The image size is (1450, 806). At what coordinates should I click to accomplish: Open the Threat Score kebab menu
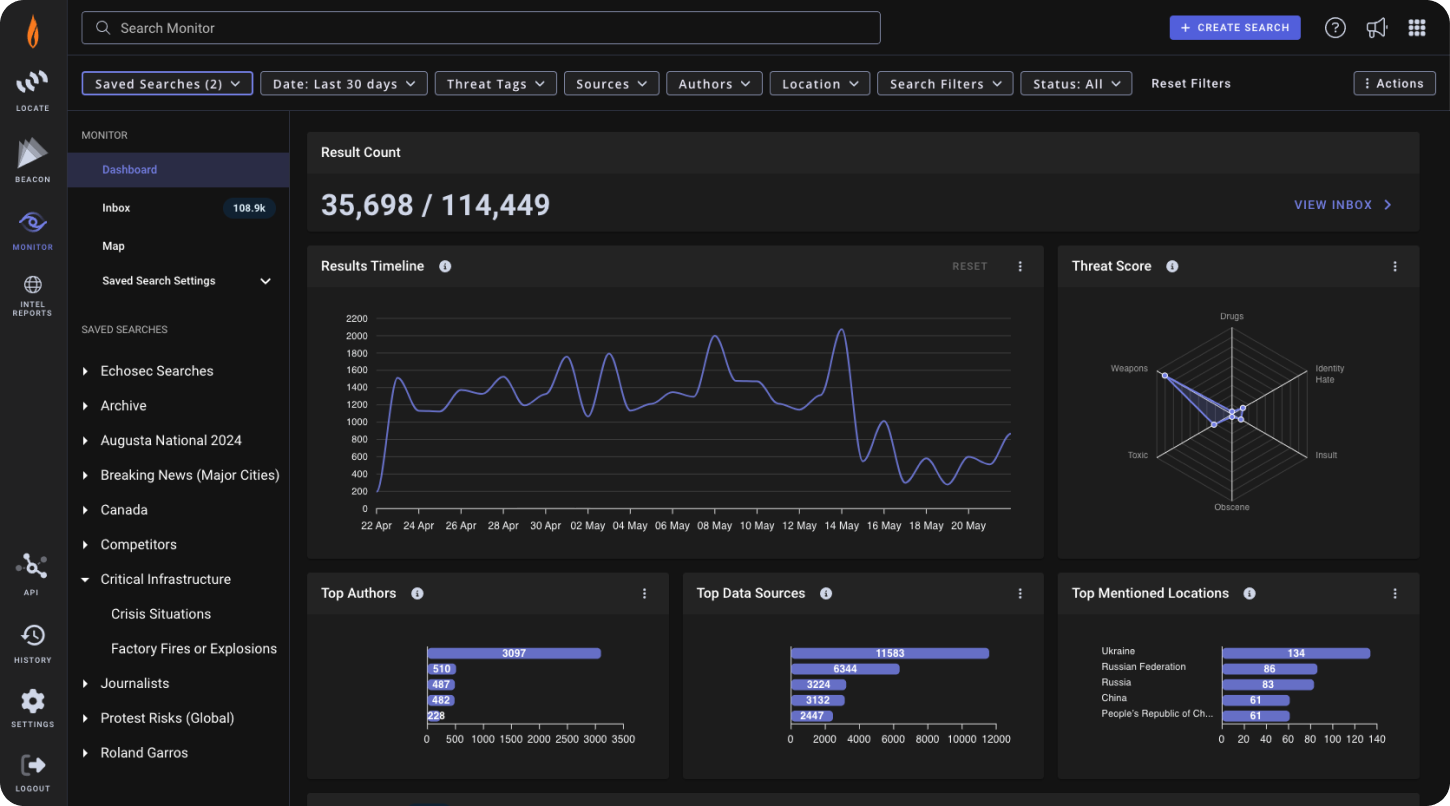pyautogui.click(x=1395, y=266)
